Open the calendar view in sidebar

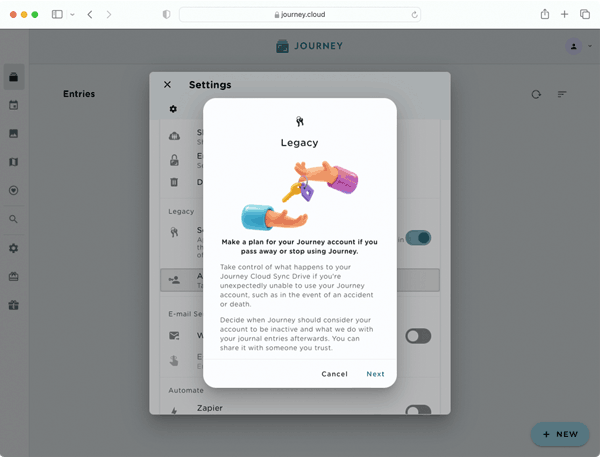[14, 105]
